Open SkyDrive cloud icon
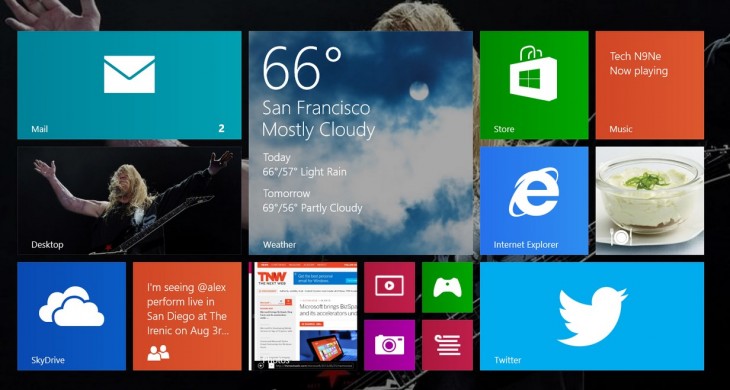Image resolution: width=730 pixels, height=390 pixels. pyautogui.click(x=71, y=306)
